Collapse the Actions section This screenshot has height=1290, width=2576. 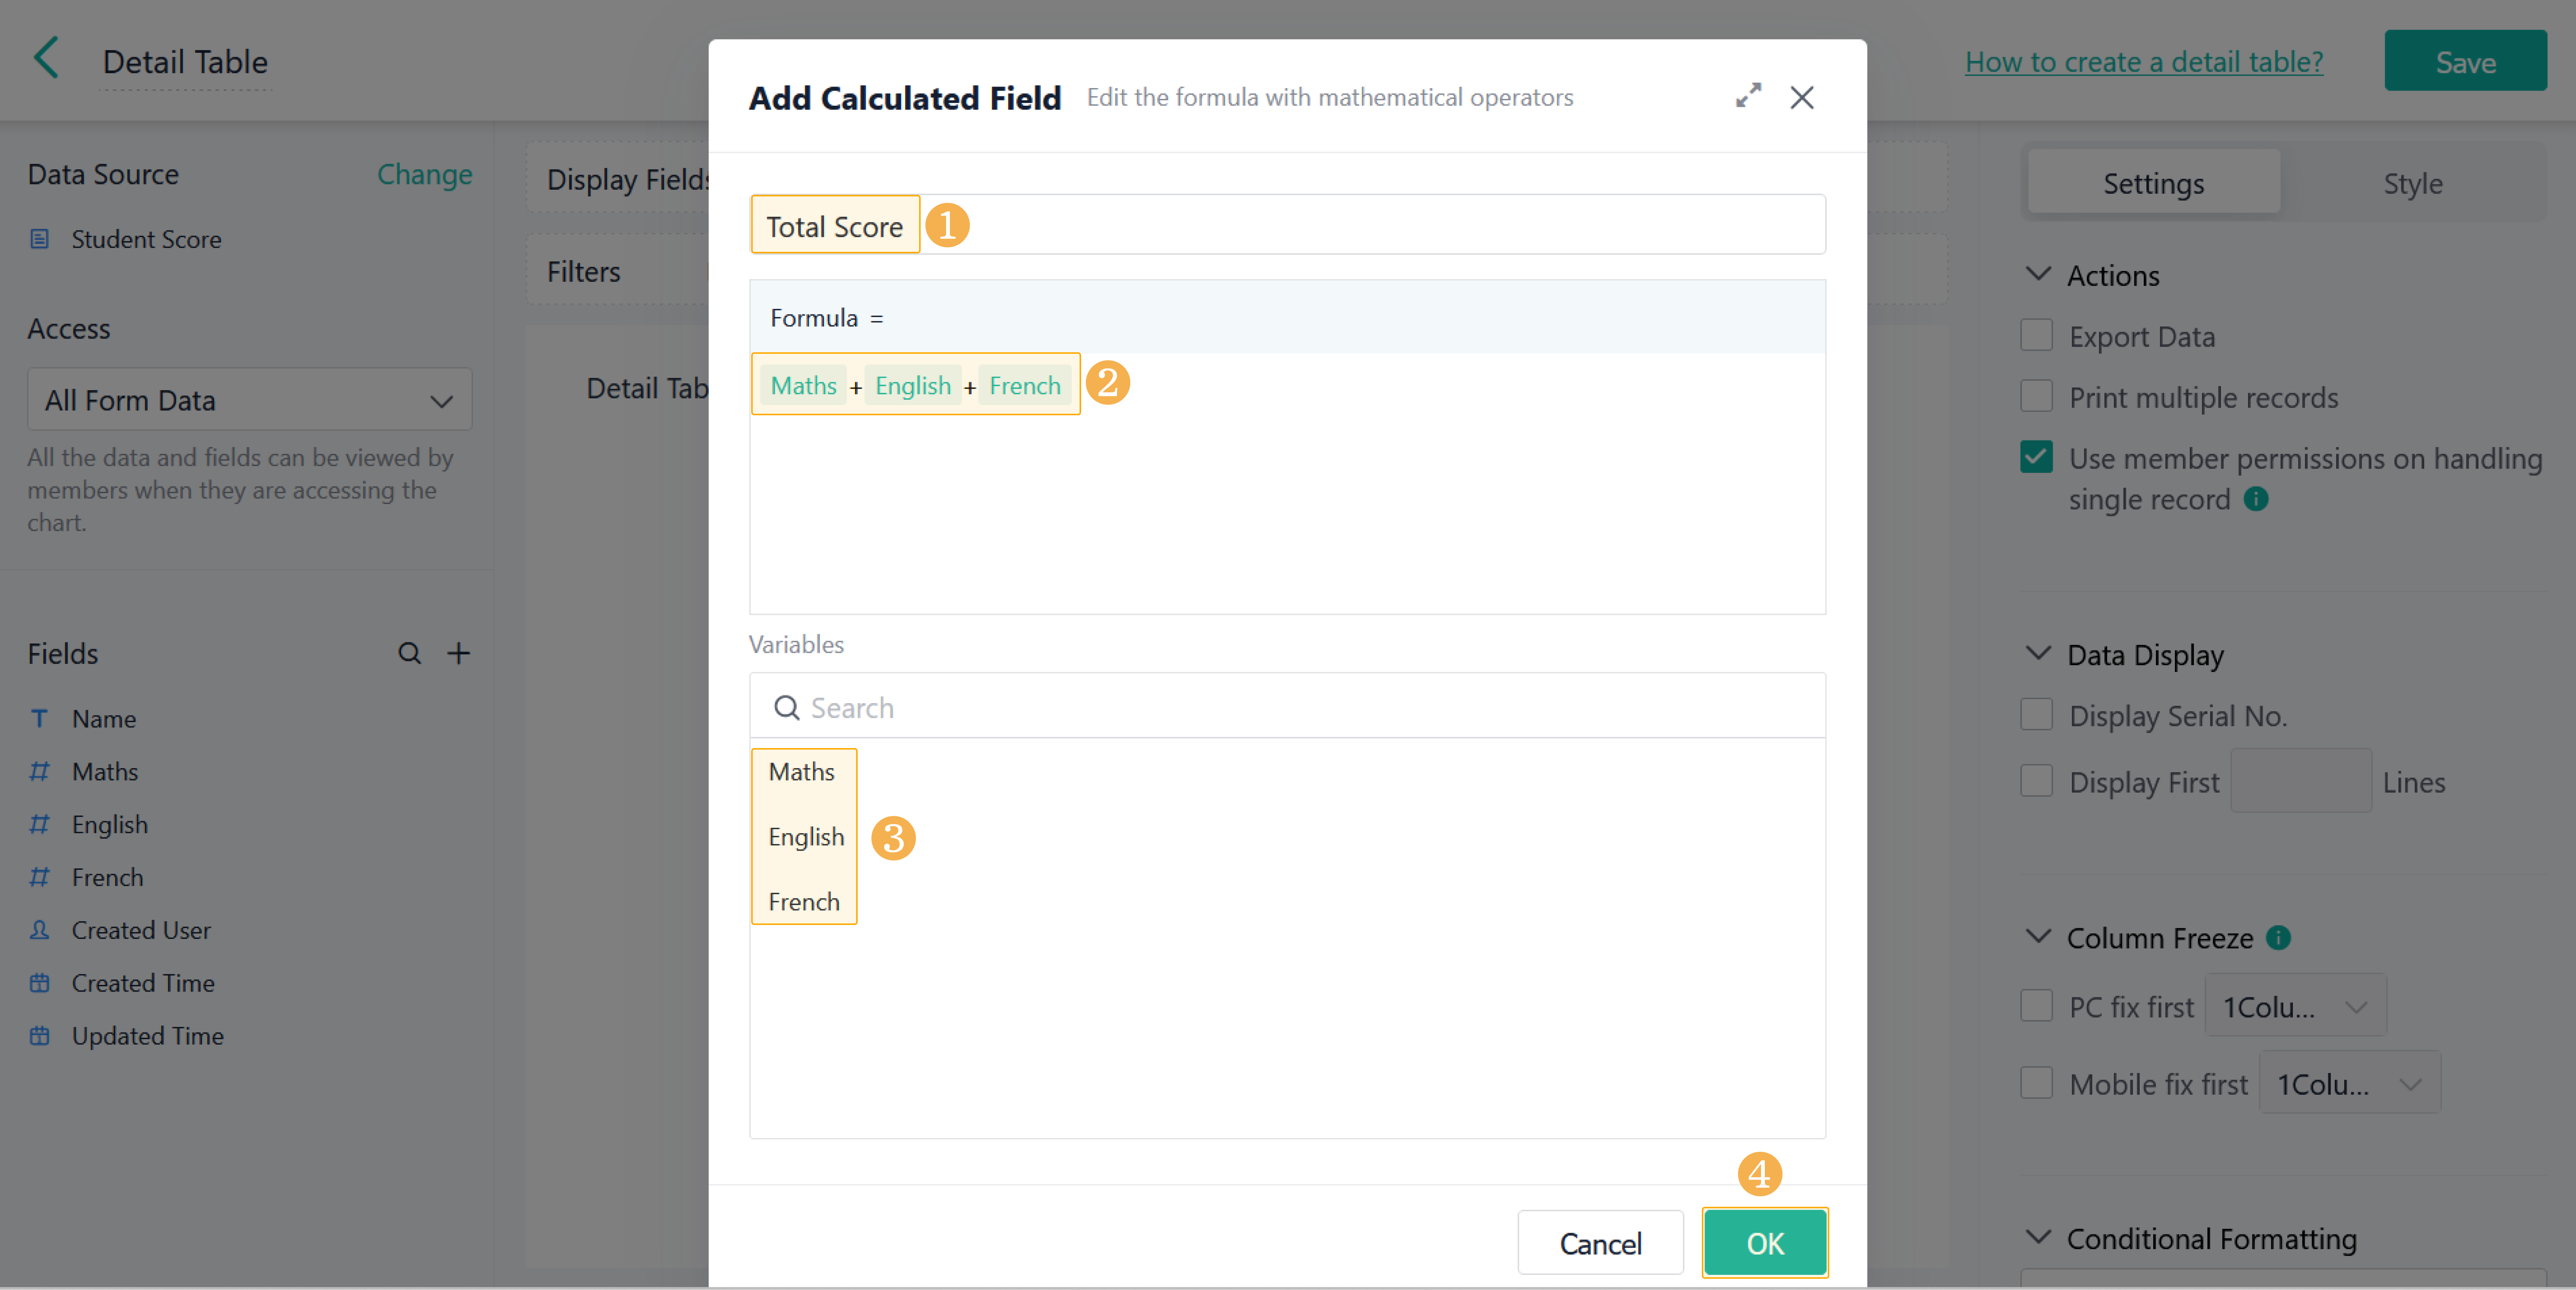pos(2038,275)
